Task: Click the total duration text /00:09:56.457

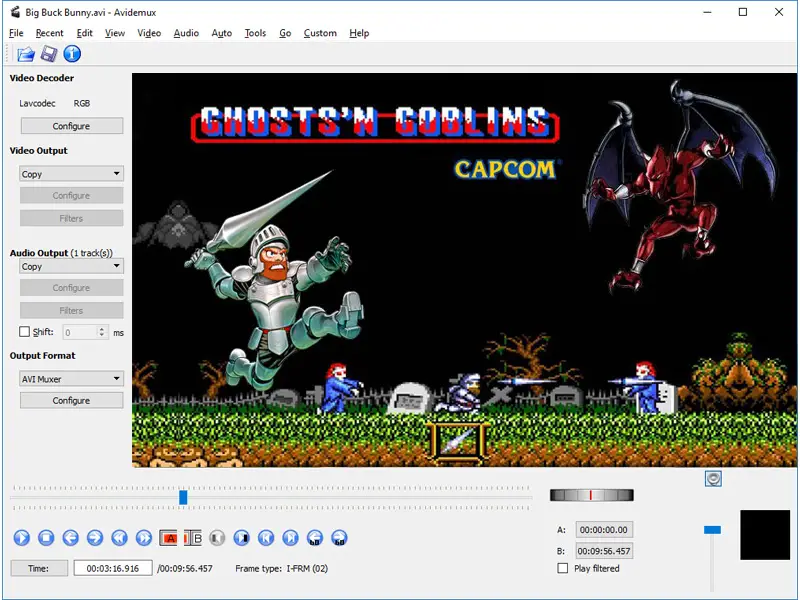Action: tap(185, 568)
